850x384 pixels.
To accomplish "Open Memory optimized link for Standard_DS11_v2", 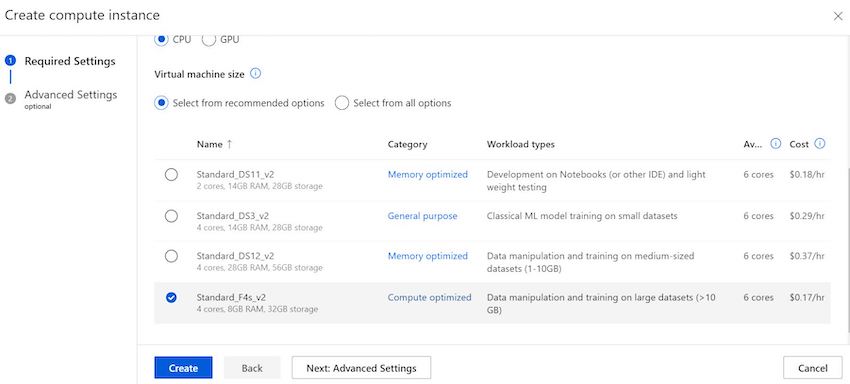I will (428, 175).
